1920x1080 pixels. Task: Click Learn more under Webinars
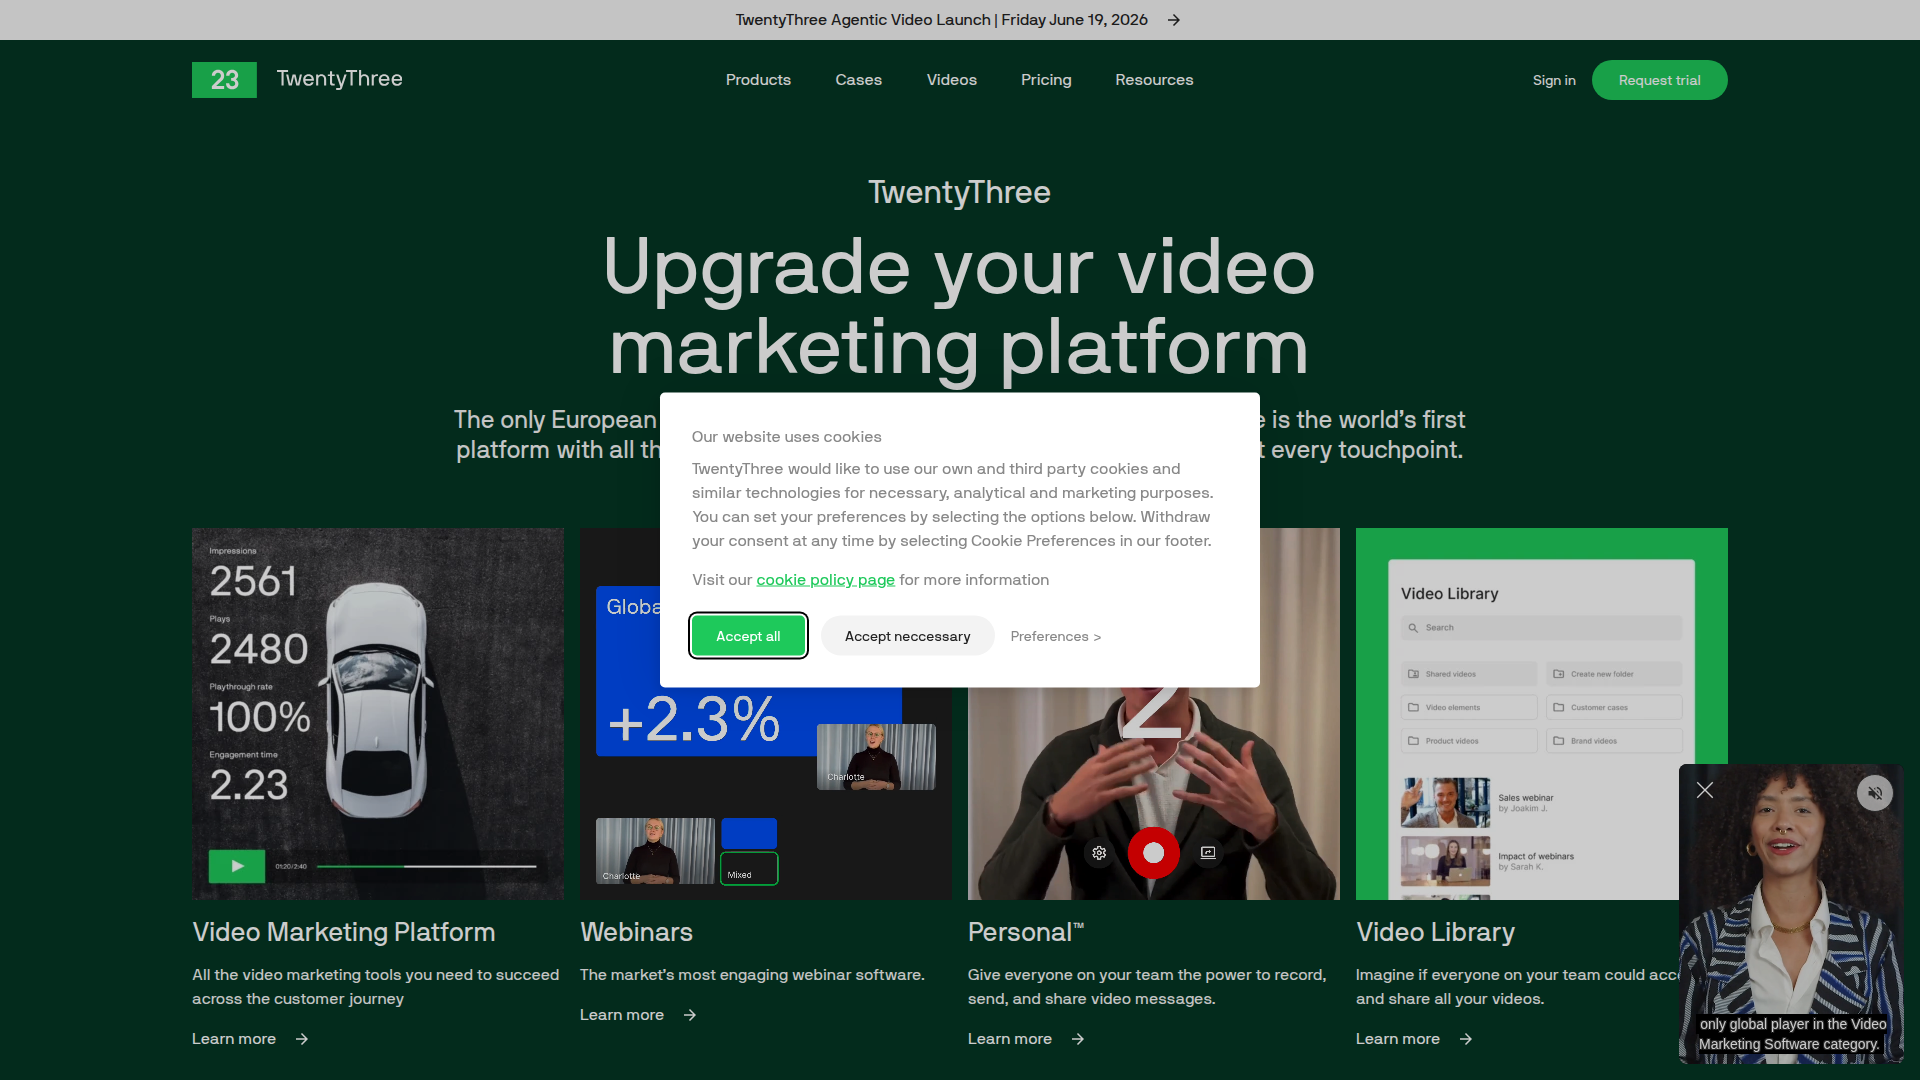point(622,1015)
